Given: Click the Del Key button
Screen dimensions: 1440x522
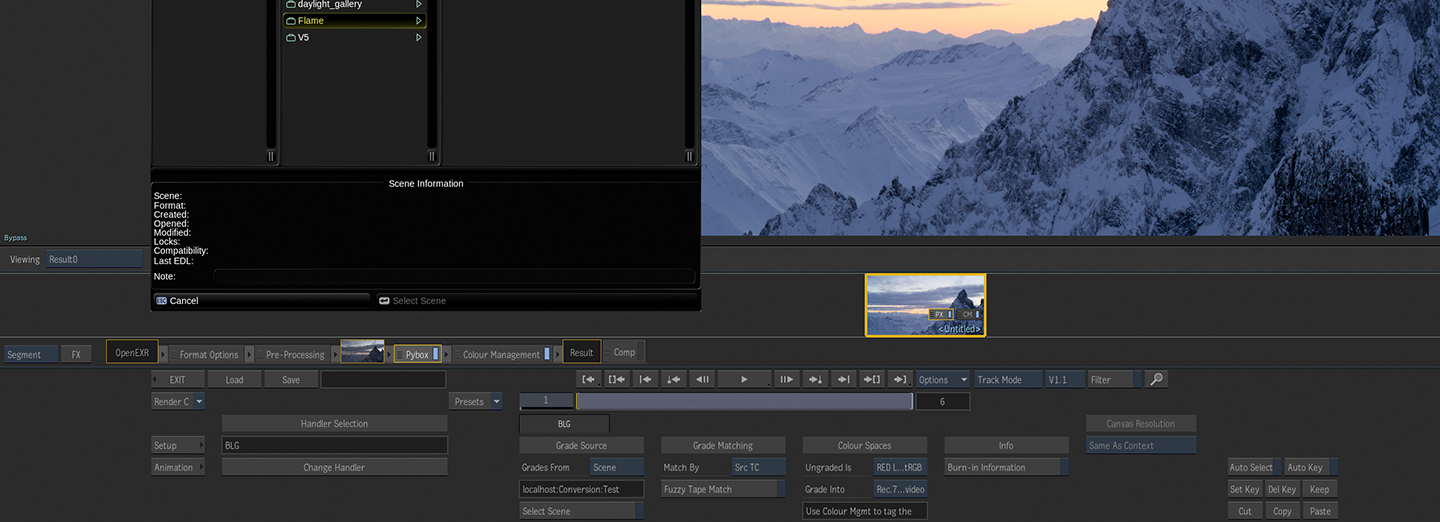Looking at the screenshot, I should click(1282, 489).
